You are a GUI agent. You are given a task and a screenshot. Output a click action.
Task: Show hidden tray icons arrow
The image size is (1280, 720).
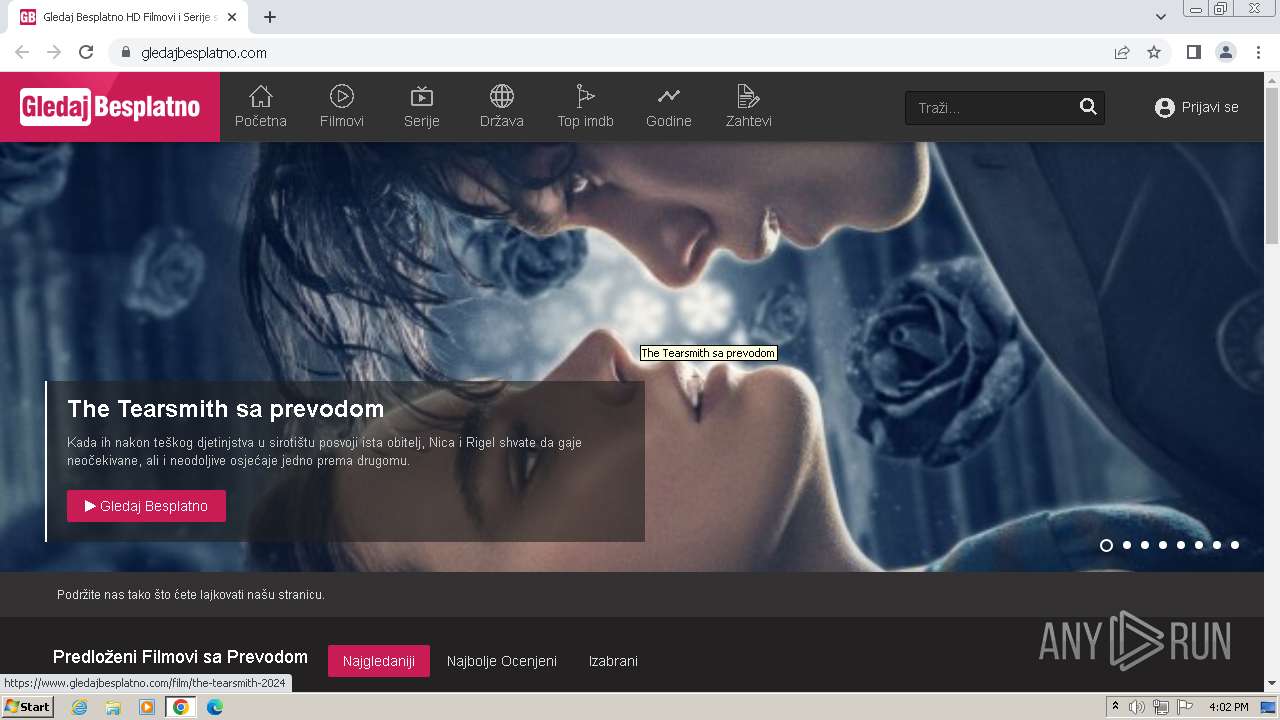pyautogui.click(x=1116, y=707)
